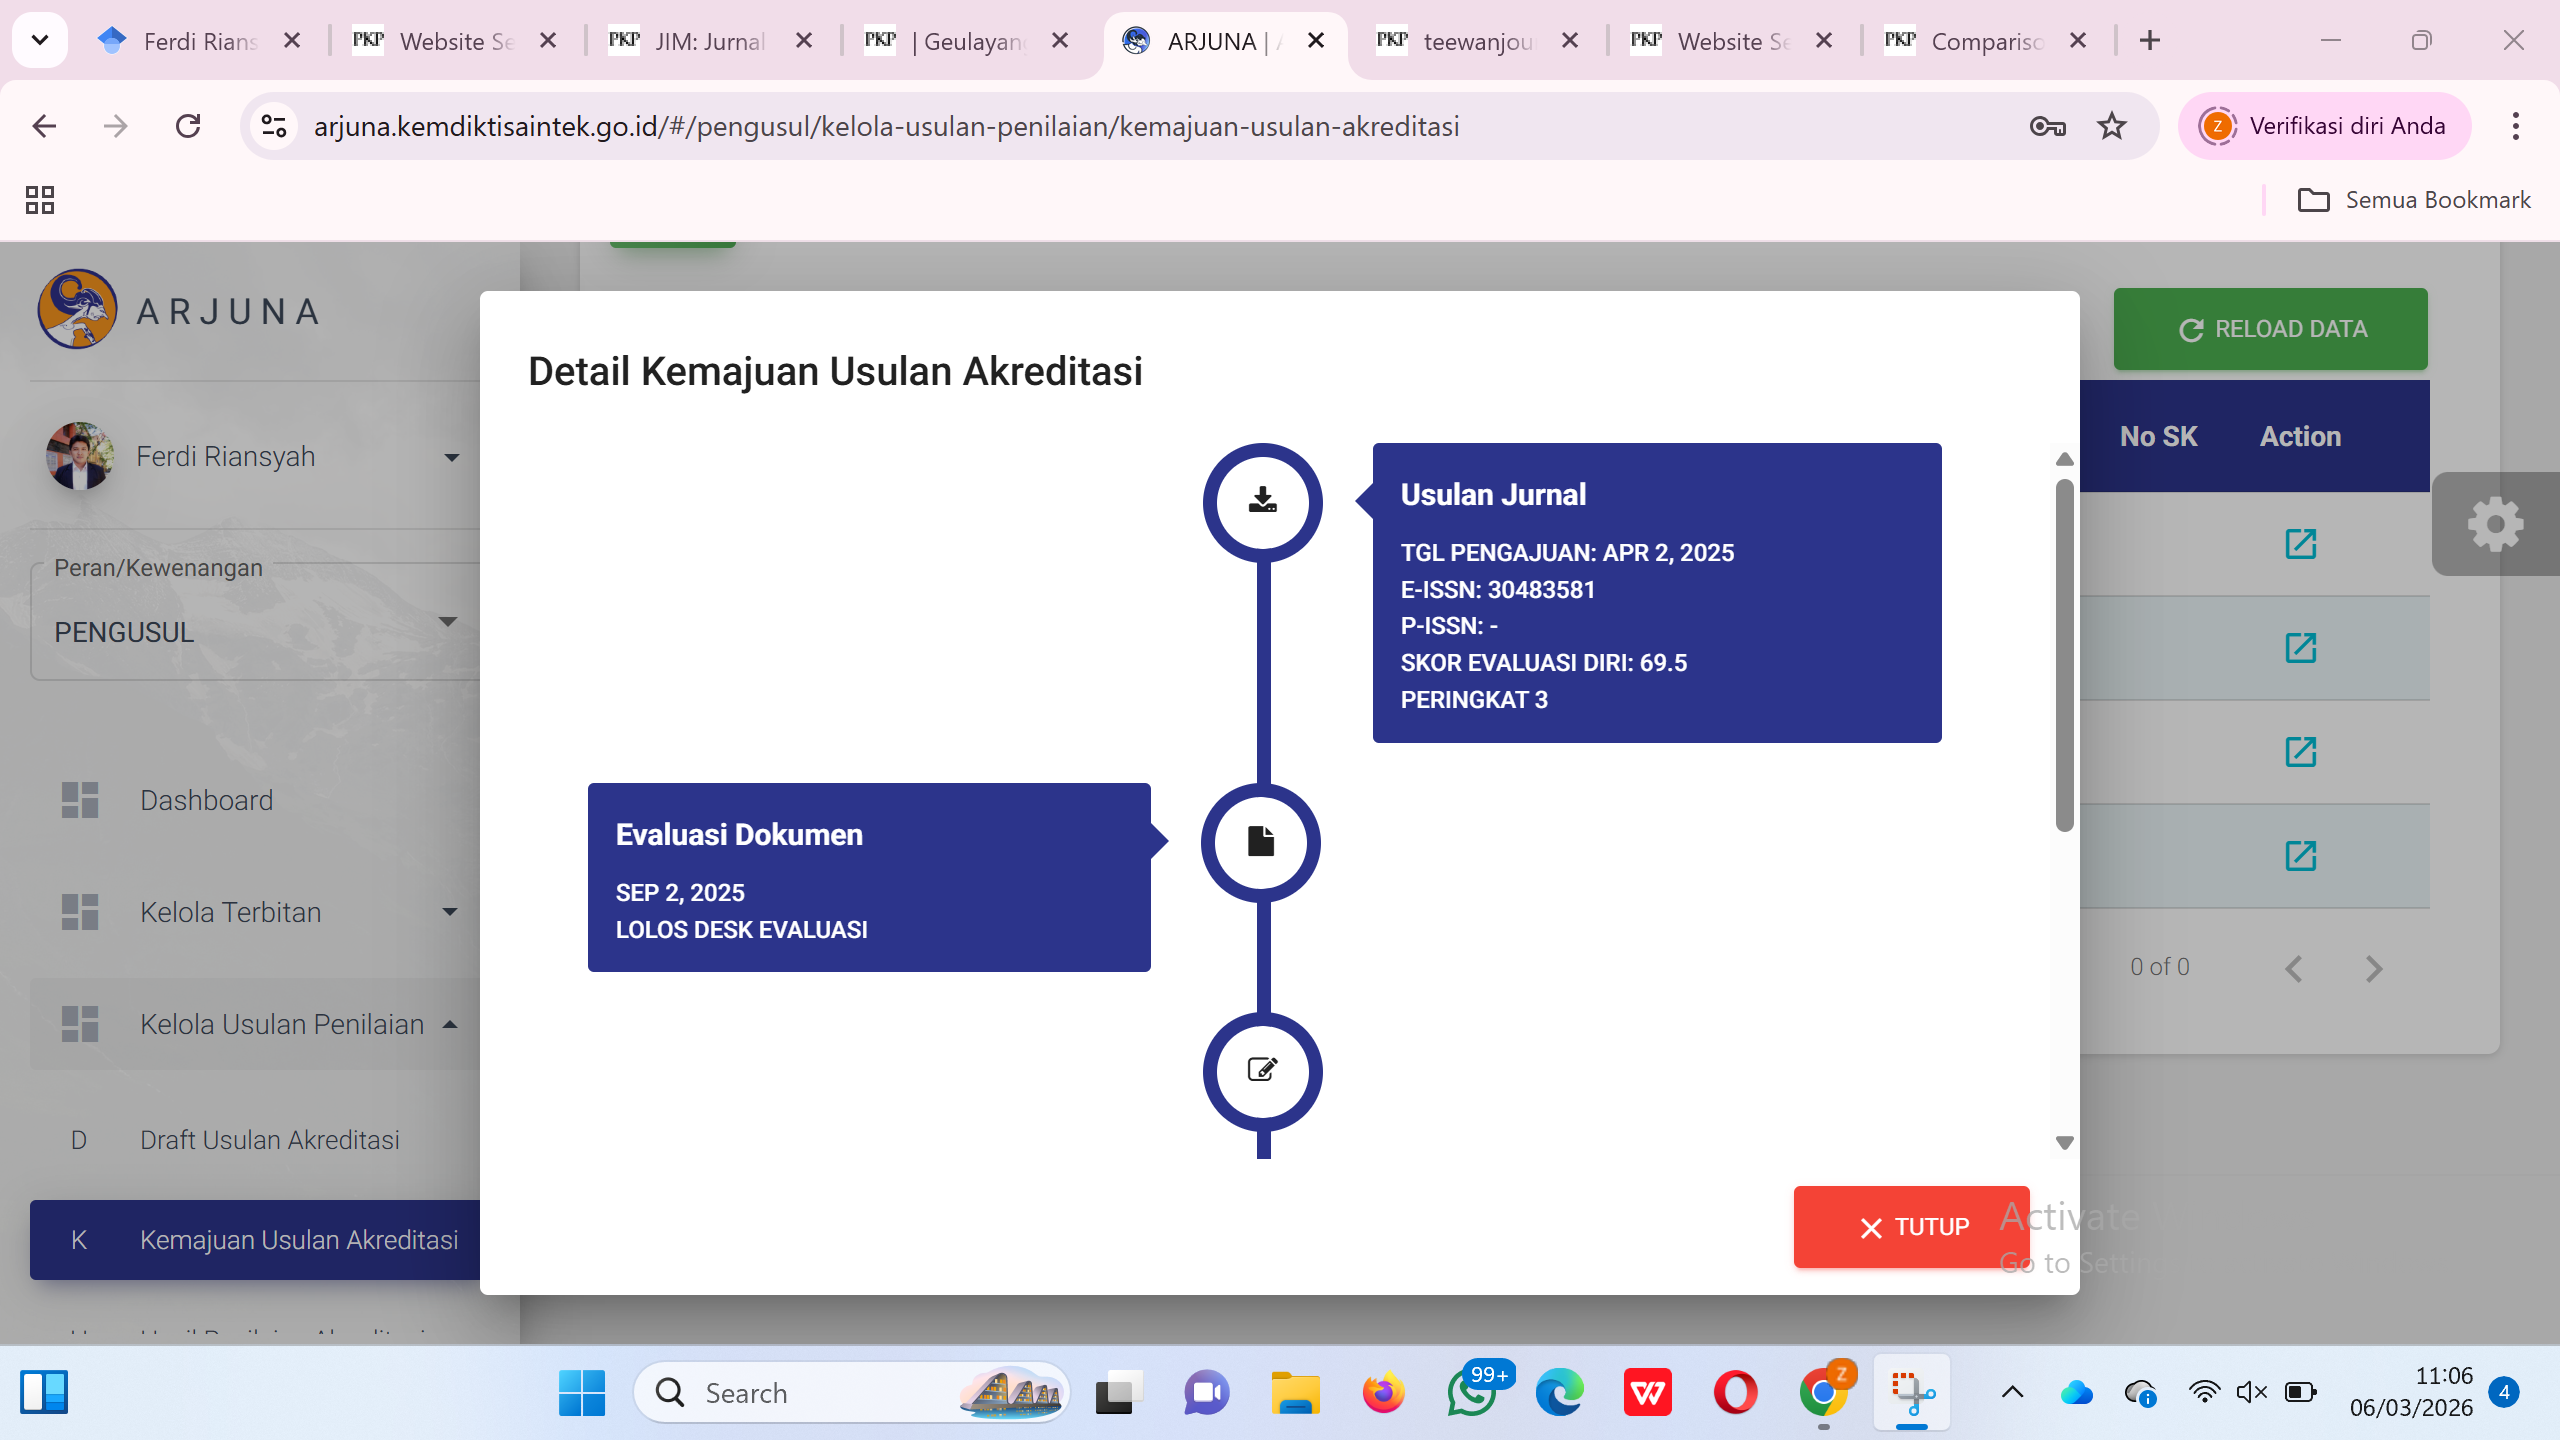Open the browser apps grid icon
Viewport: 2560px width, 1440px height.
point(40,200)
